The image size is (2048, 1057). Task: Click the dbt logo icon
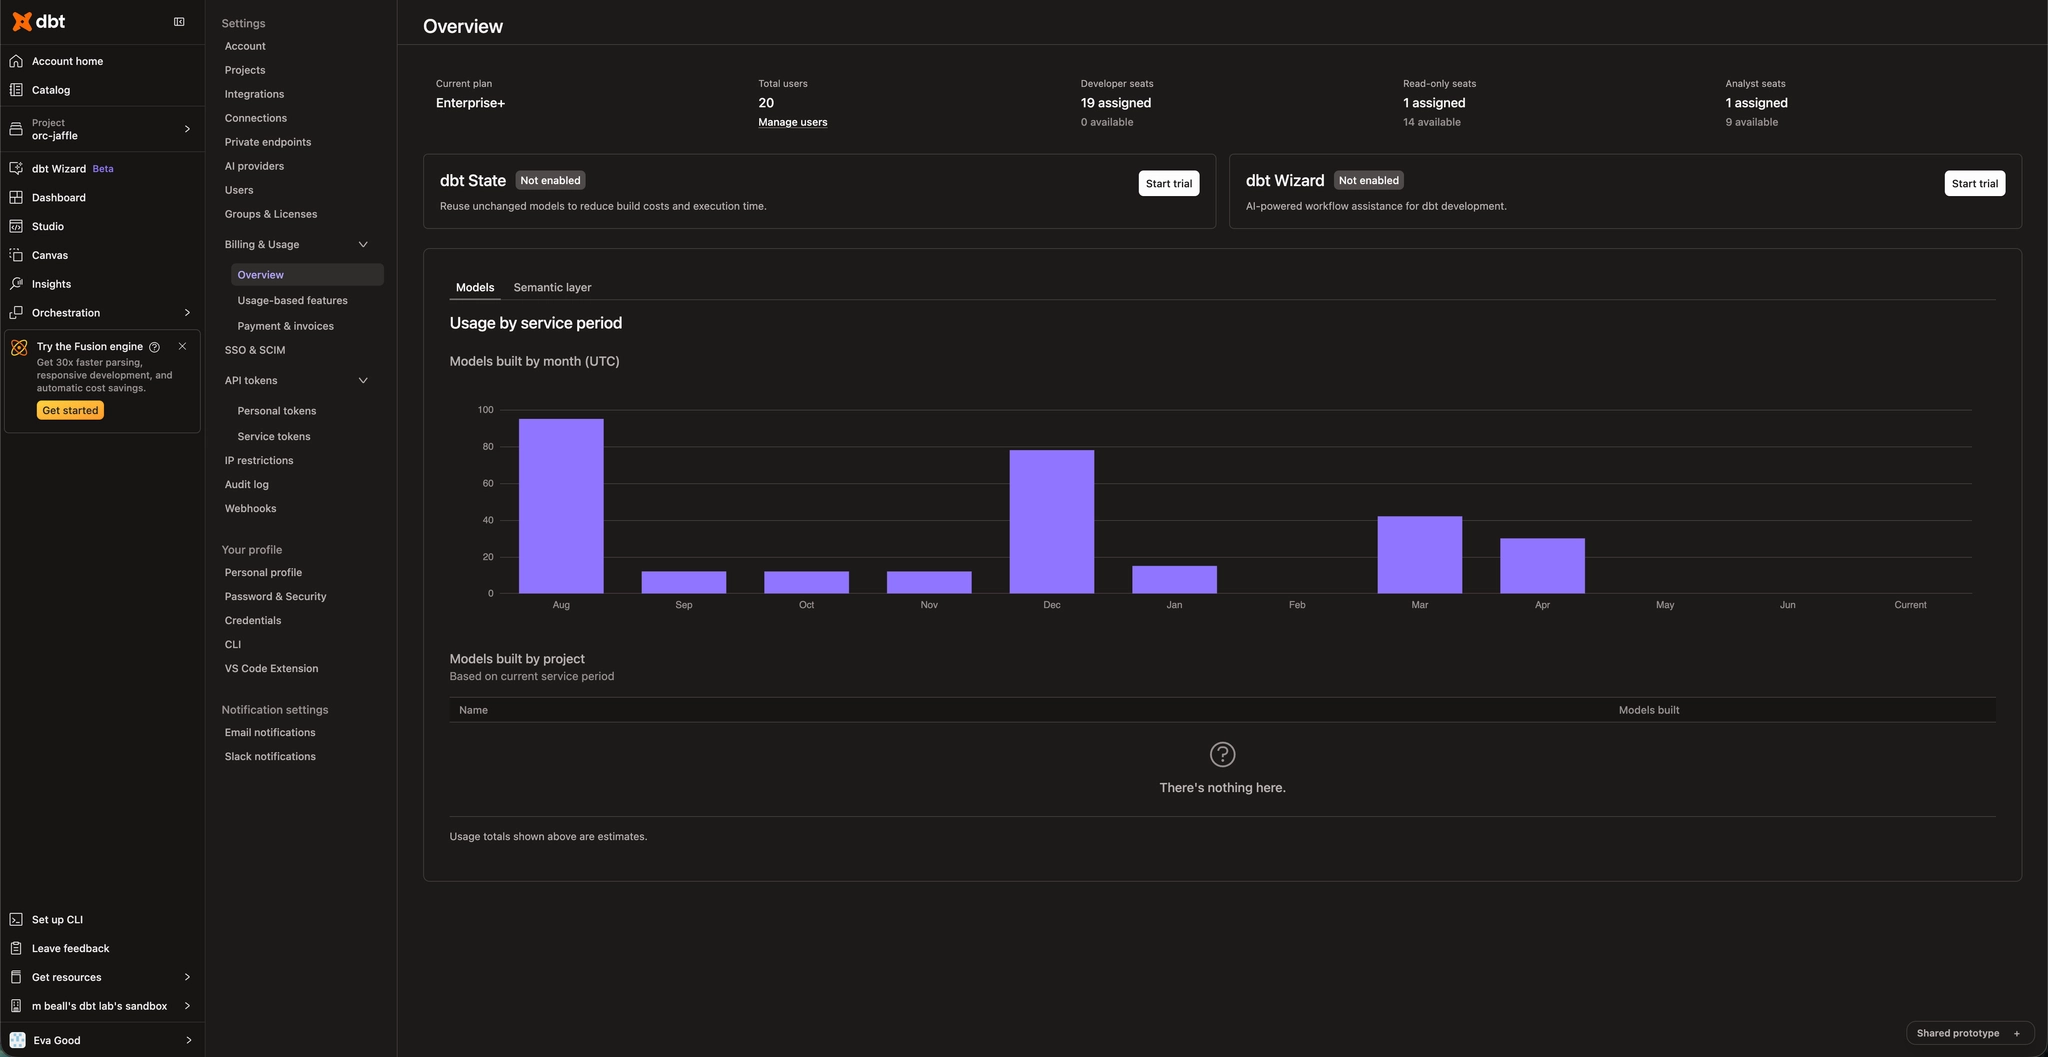[x=22, y=21]
